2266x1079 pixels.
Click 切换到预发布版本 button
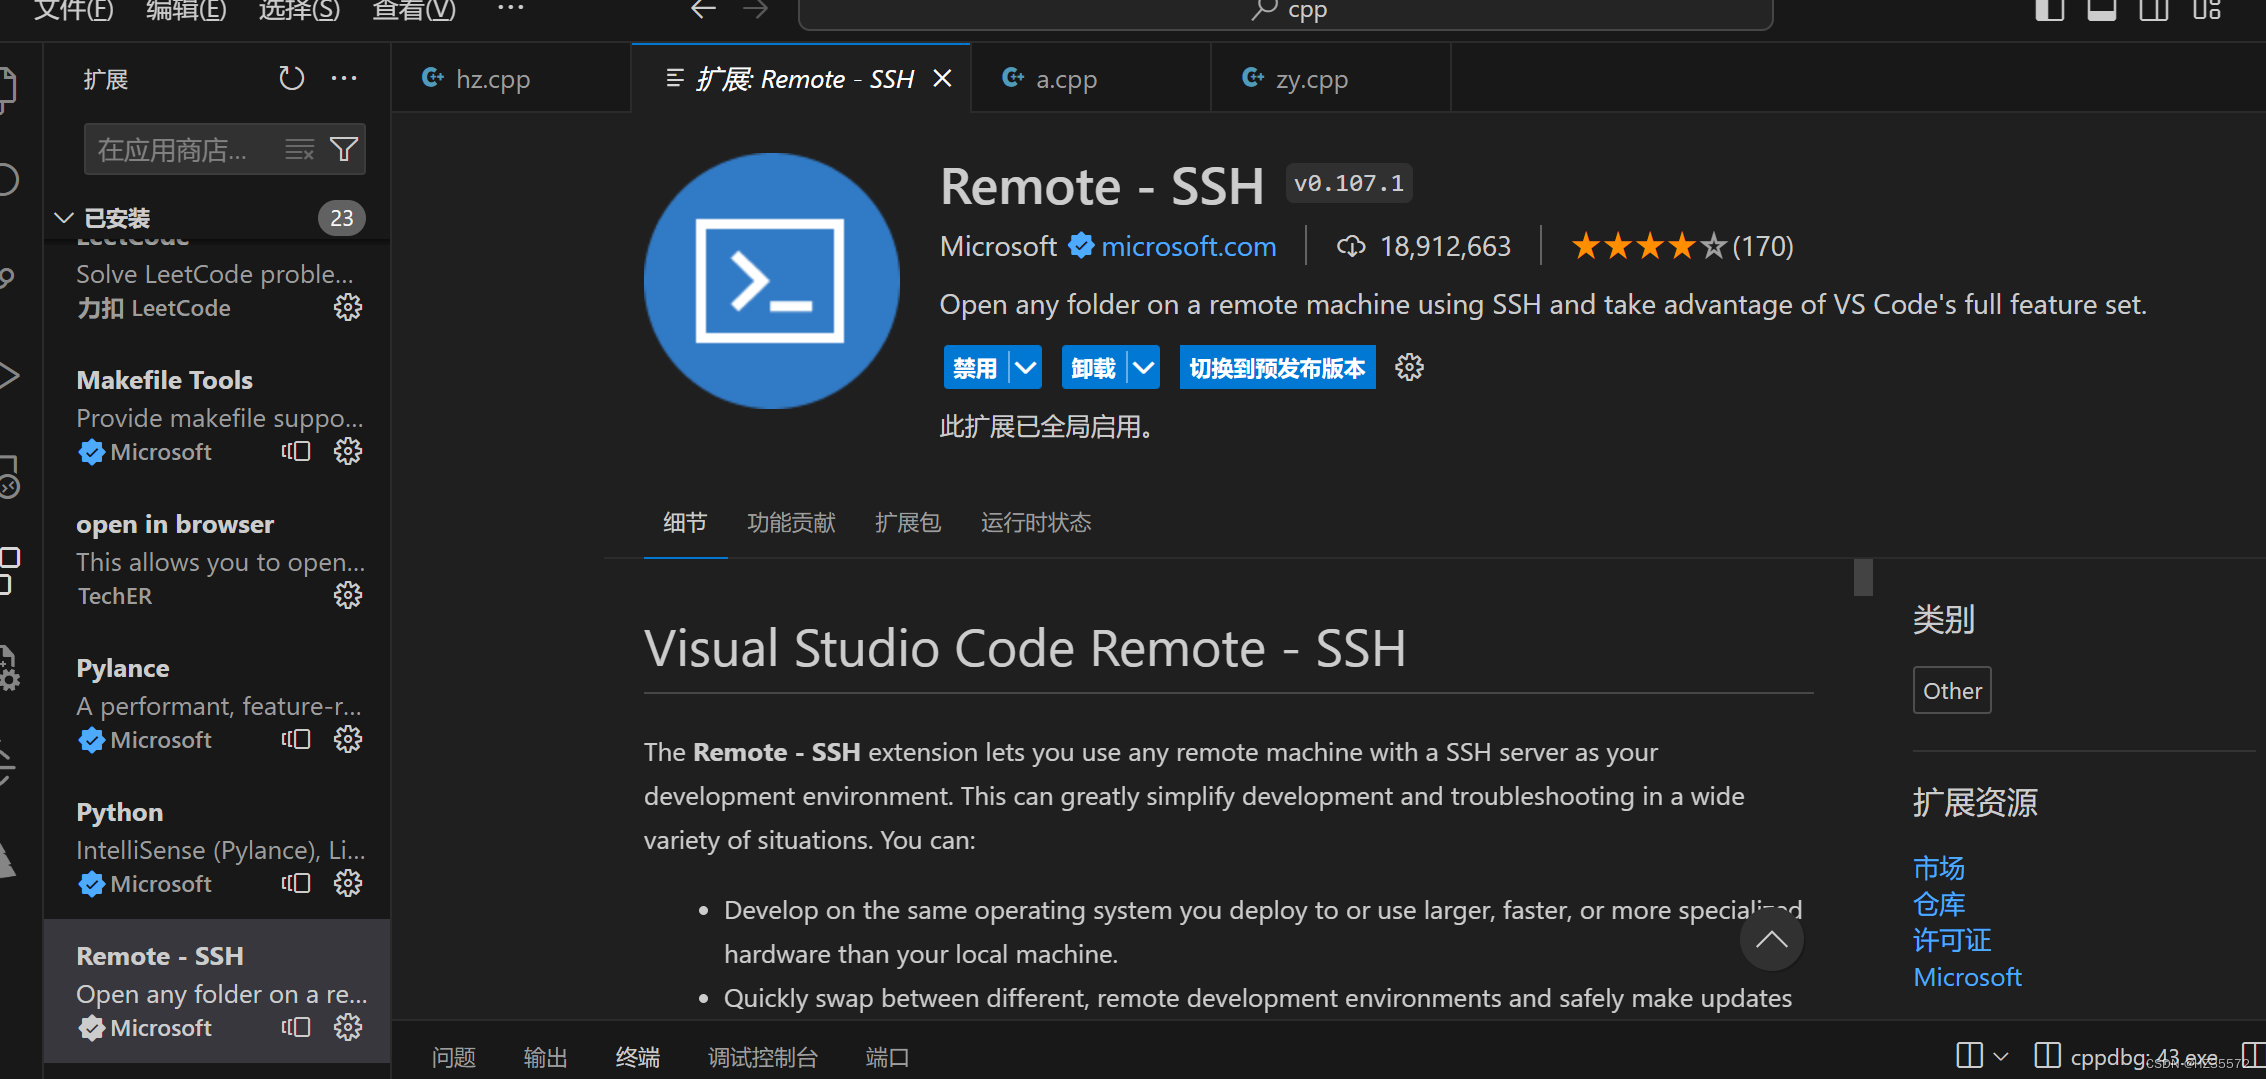point(1277,368)
